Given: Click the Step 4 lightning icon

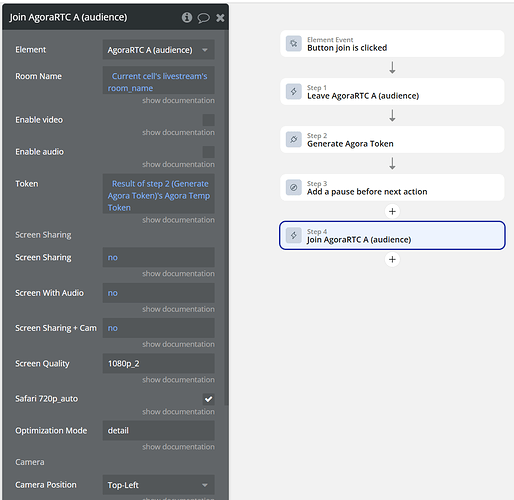Looking at the screenshot, I should pyautogui.click(x=294, y=235).
